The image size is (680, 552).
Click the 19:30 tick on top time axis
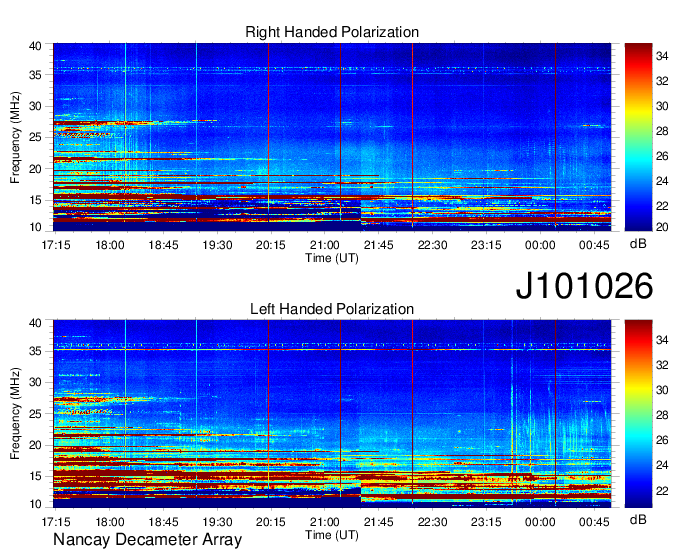click(217, 245)
